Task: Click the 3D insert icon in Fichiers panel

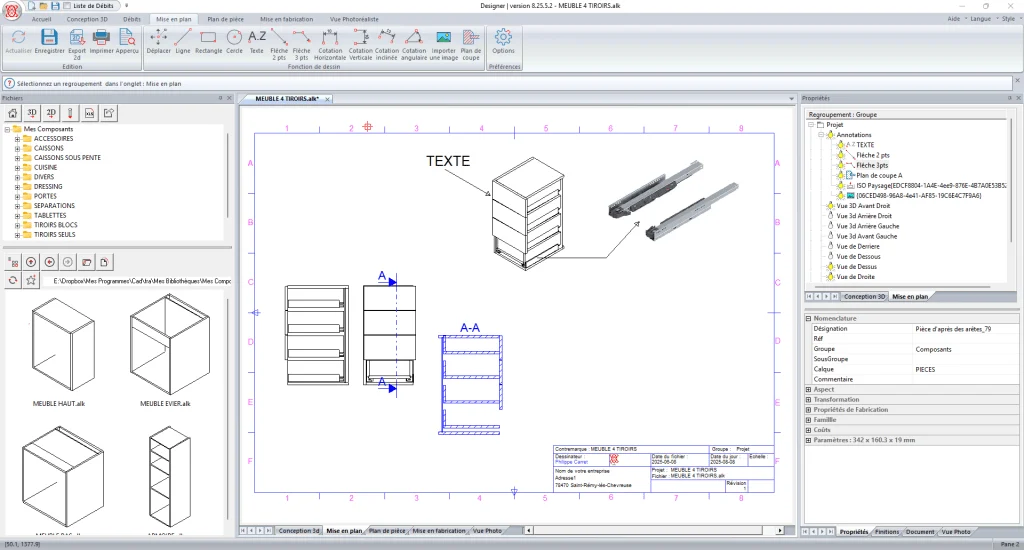Action: tap(31, 113)
